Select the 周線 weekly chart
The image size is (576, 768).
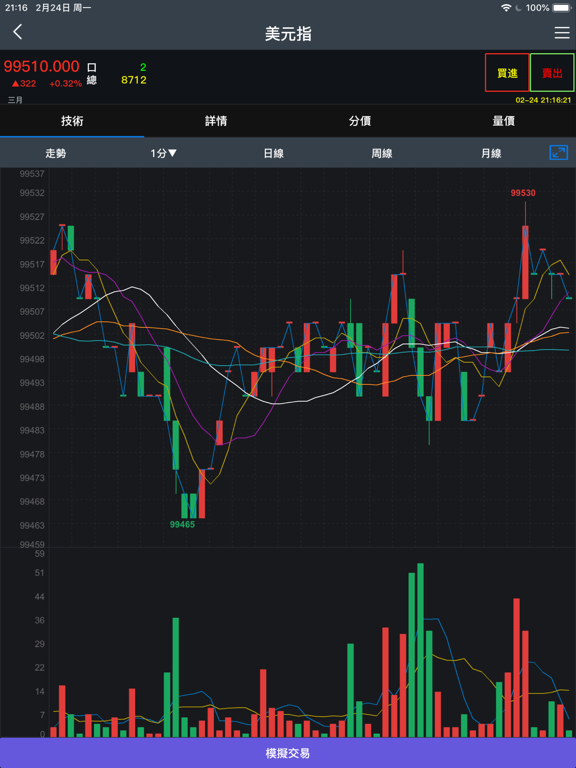click(382, 153)
